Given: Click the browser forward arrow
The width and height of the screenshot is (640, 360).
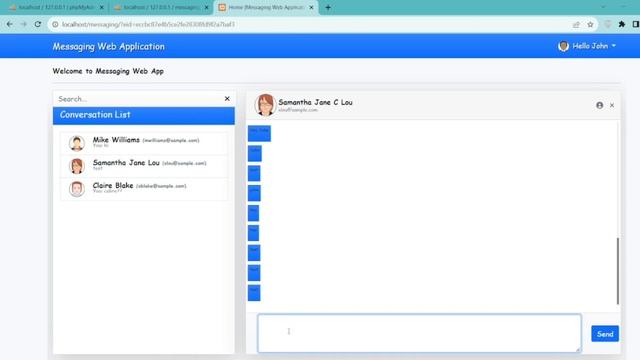Looking at the screenshot, I should [x=24, y=24].
